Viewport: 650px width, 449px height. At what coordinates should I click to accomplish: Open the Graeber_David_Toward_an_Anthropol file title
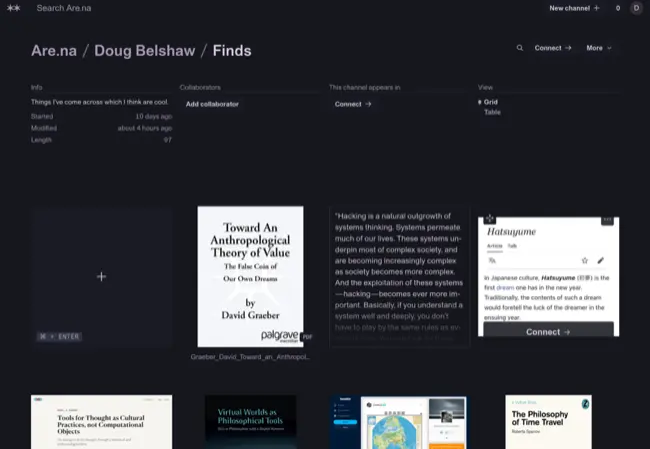pyautogui.click(x=250, y=357)
